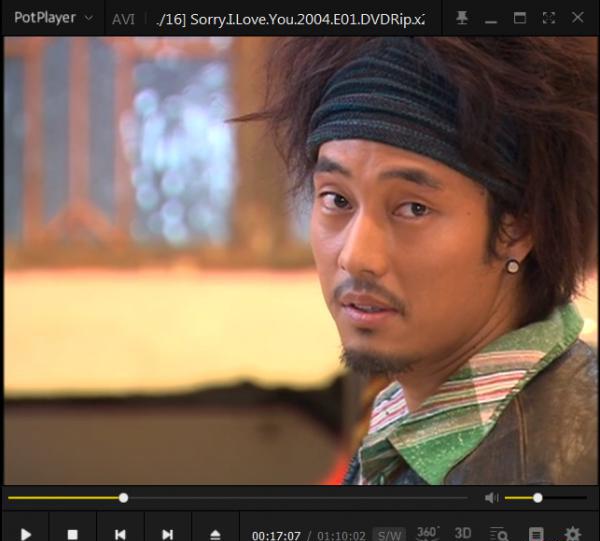Open the playlist panel
600x541 pixels.
click(x=536, y=534)
